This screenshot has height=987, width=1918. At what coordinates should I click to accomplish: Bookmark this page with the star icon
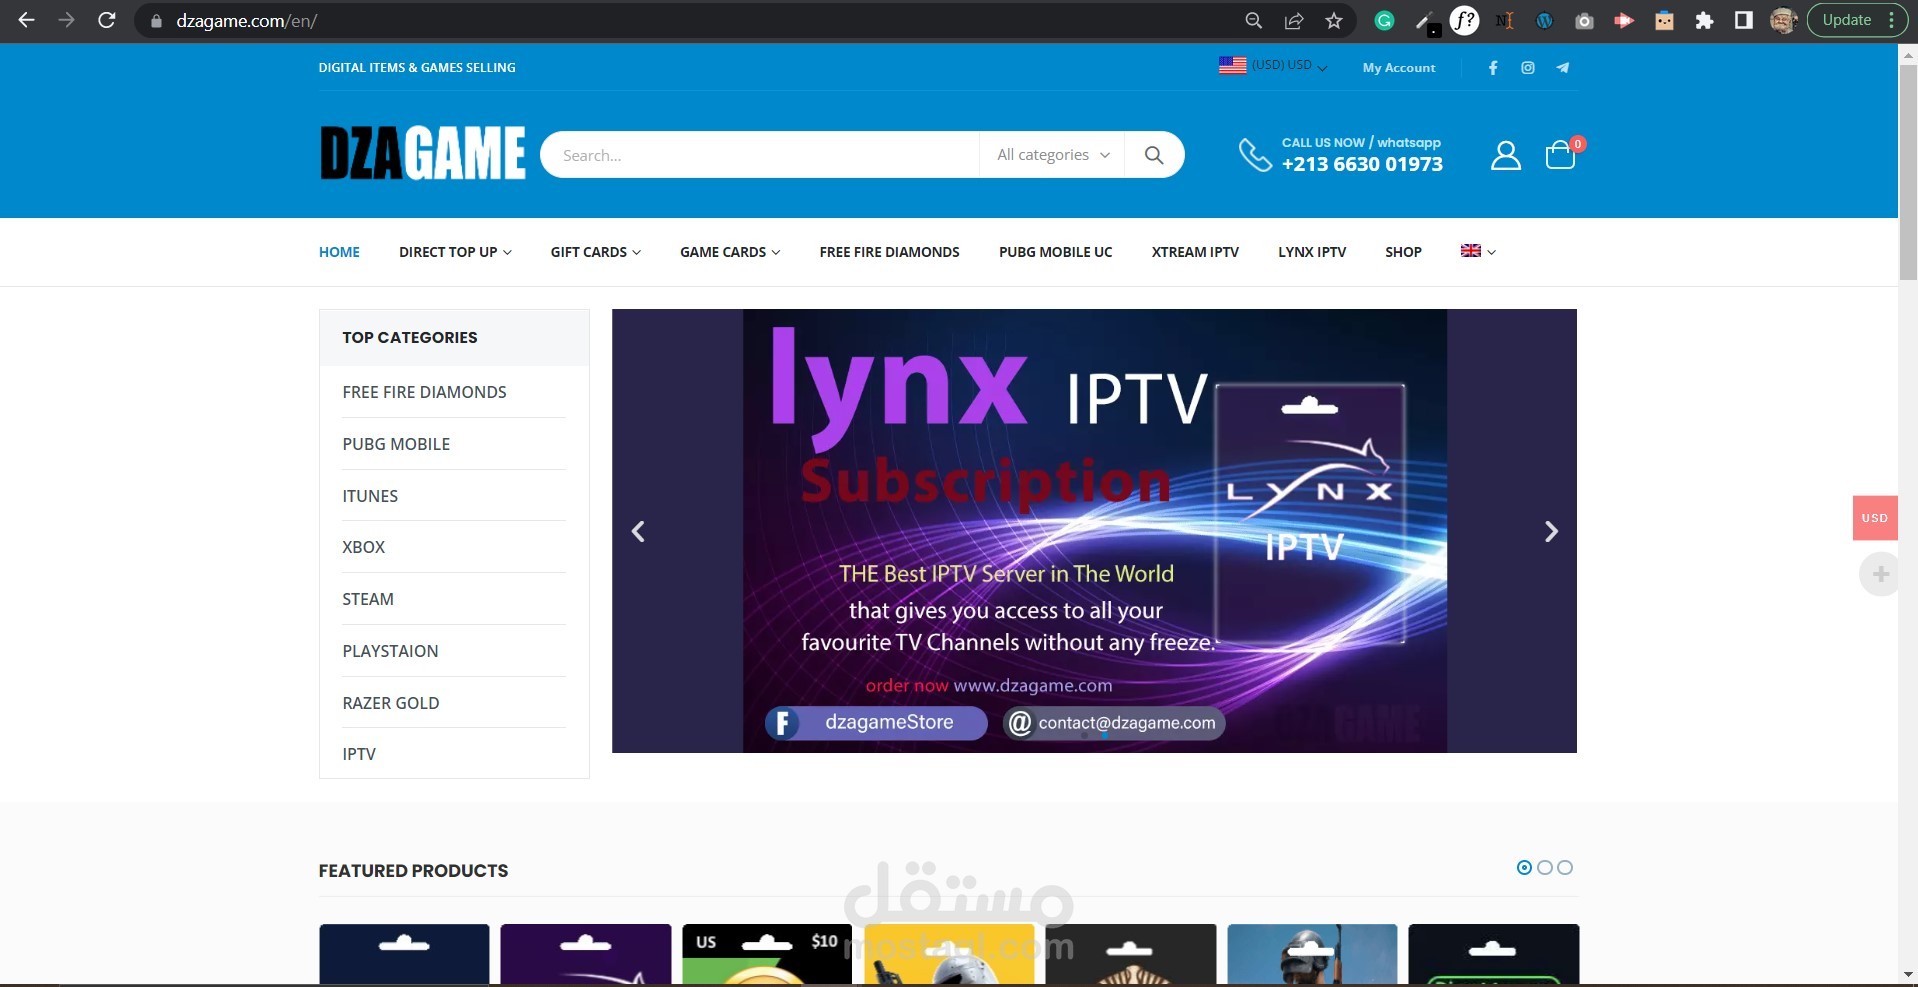click(x=1334, y=20)
